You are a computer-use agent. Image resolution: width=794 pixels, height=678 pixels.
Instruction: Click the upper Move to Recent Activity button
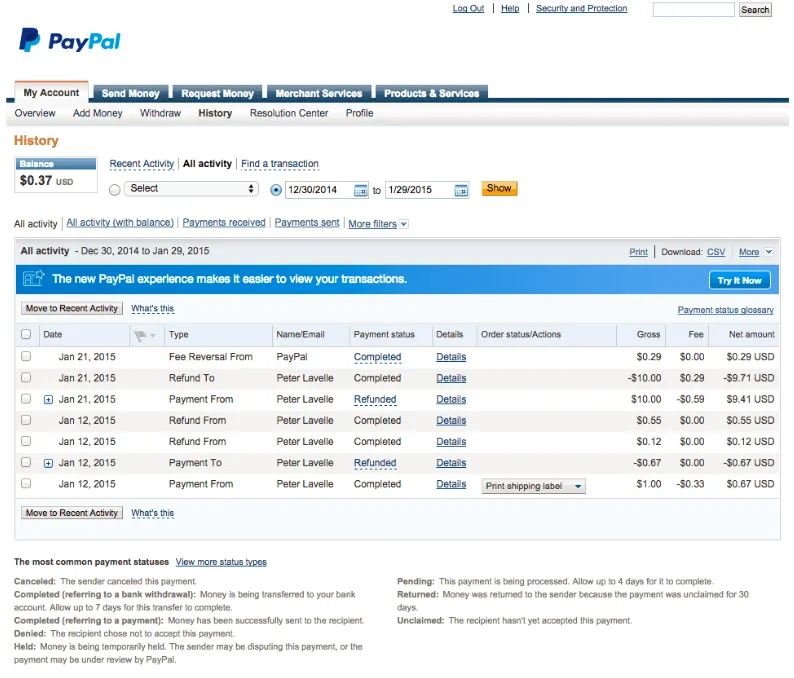(x=72, y=308)
